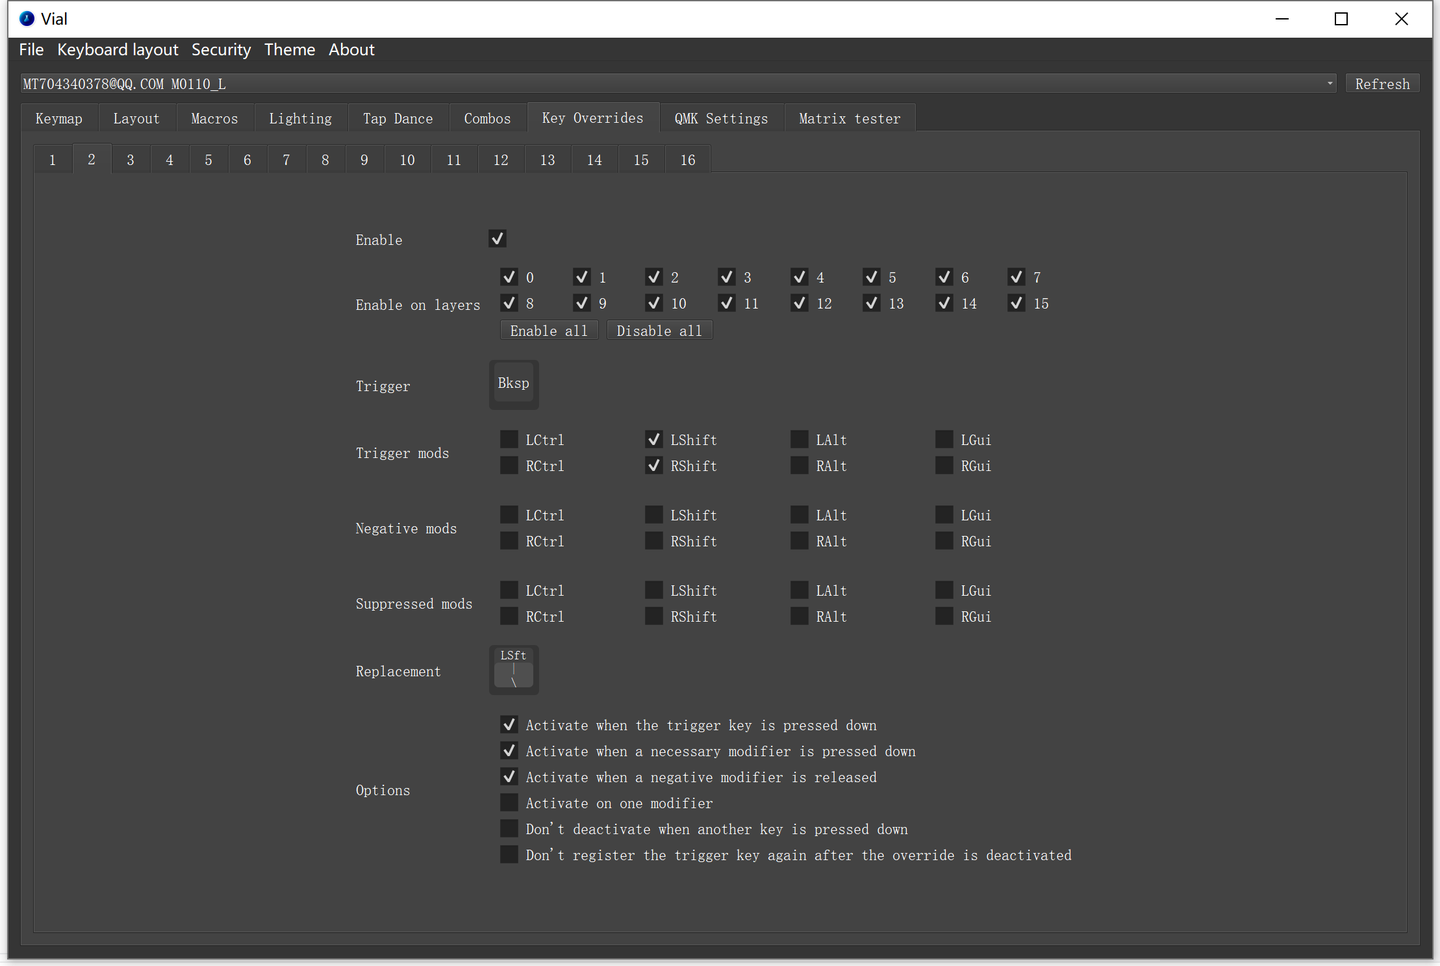Viewport: 1440px width, 966px height.
Task: Enable LCtrl under Negative mods
Action: click(509, 515)
